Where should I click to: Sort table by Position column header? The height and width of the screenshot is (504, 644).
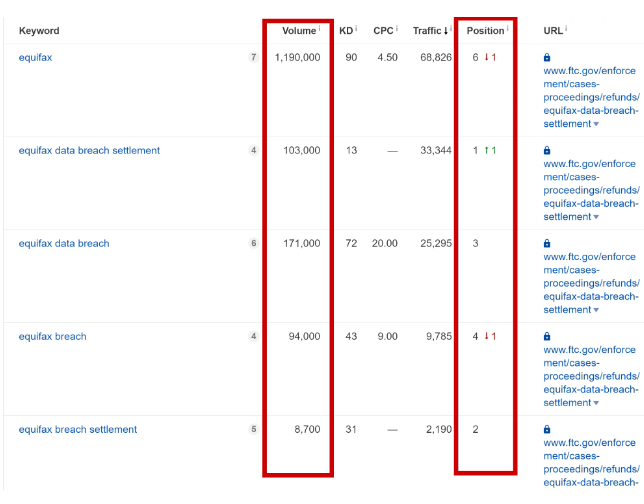click(485, 31)
